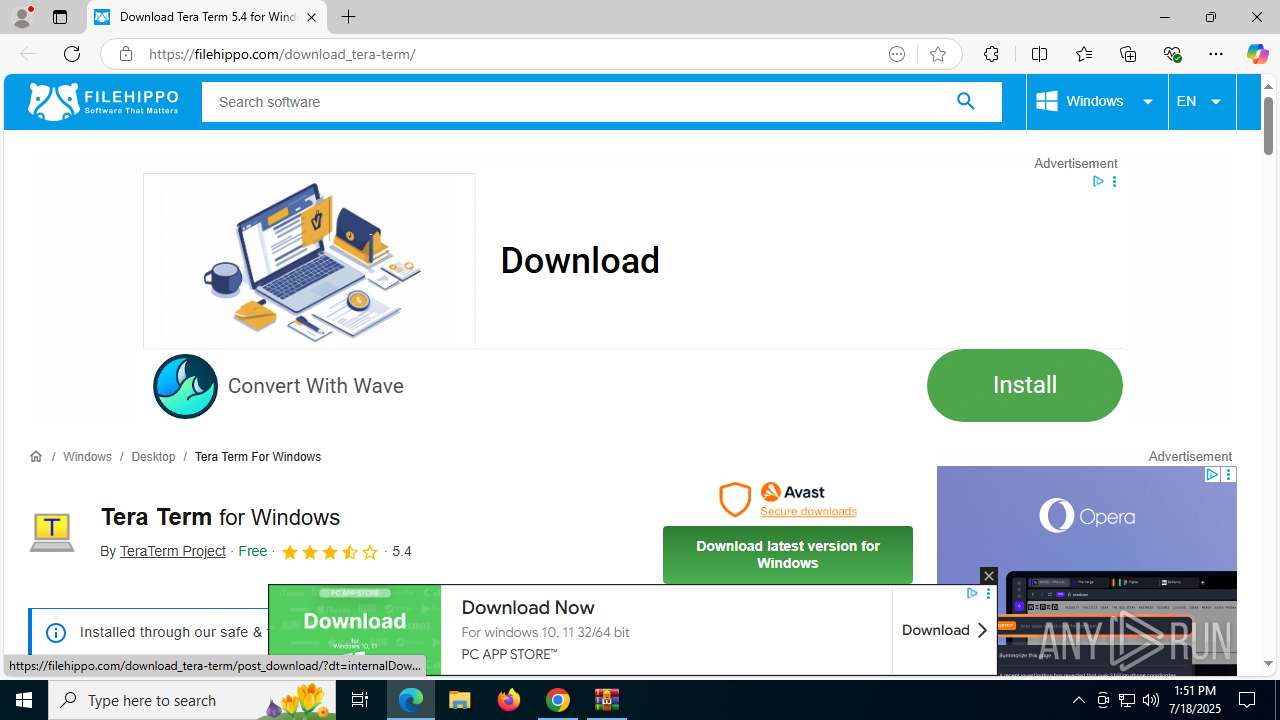Expand the EN language dropdown
The height and width of the screenshot is (720, 1280).
(x=1201, y=101)
